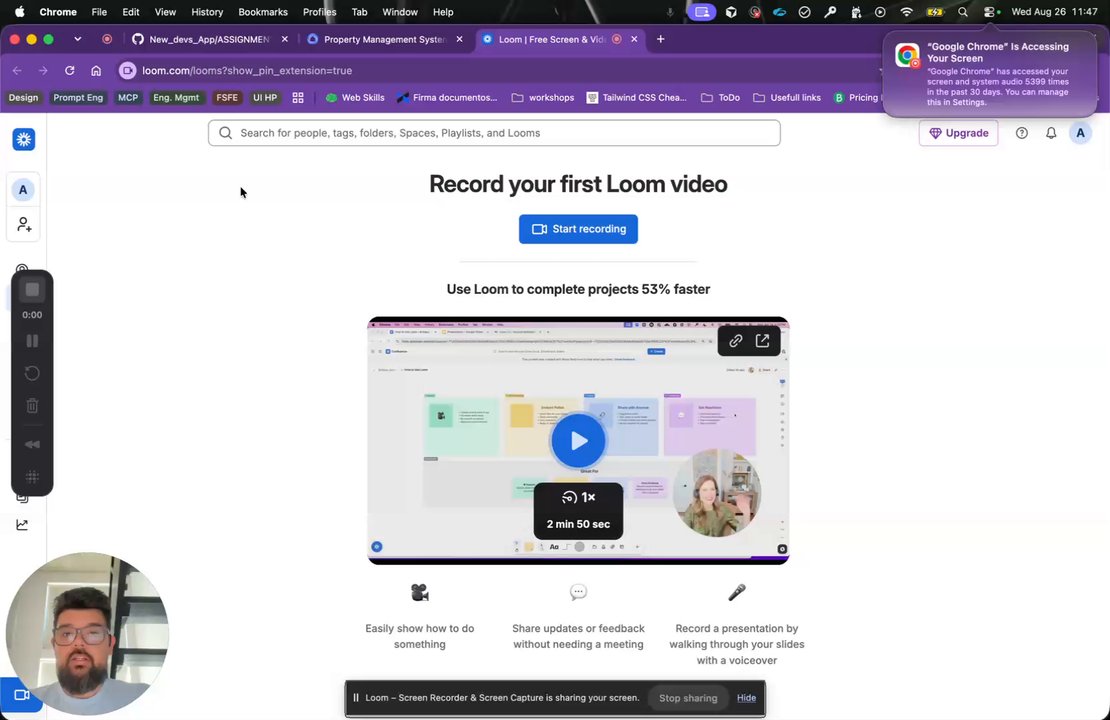Open the Wi-Fi status menu

906,12
